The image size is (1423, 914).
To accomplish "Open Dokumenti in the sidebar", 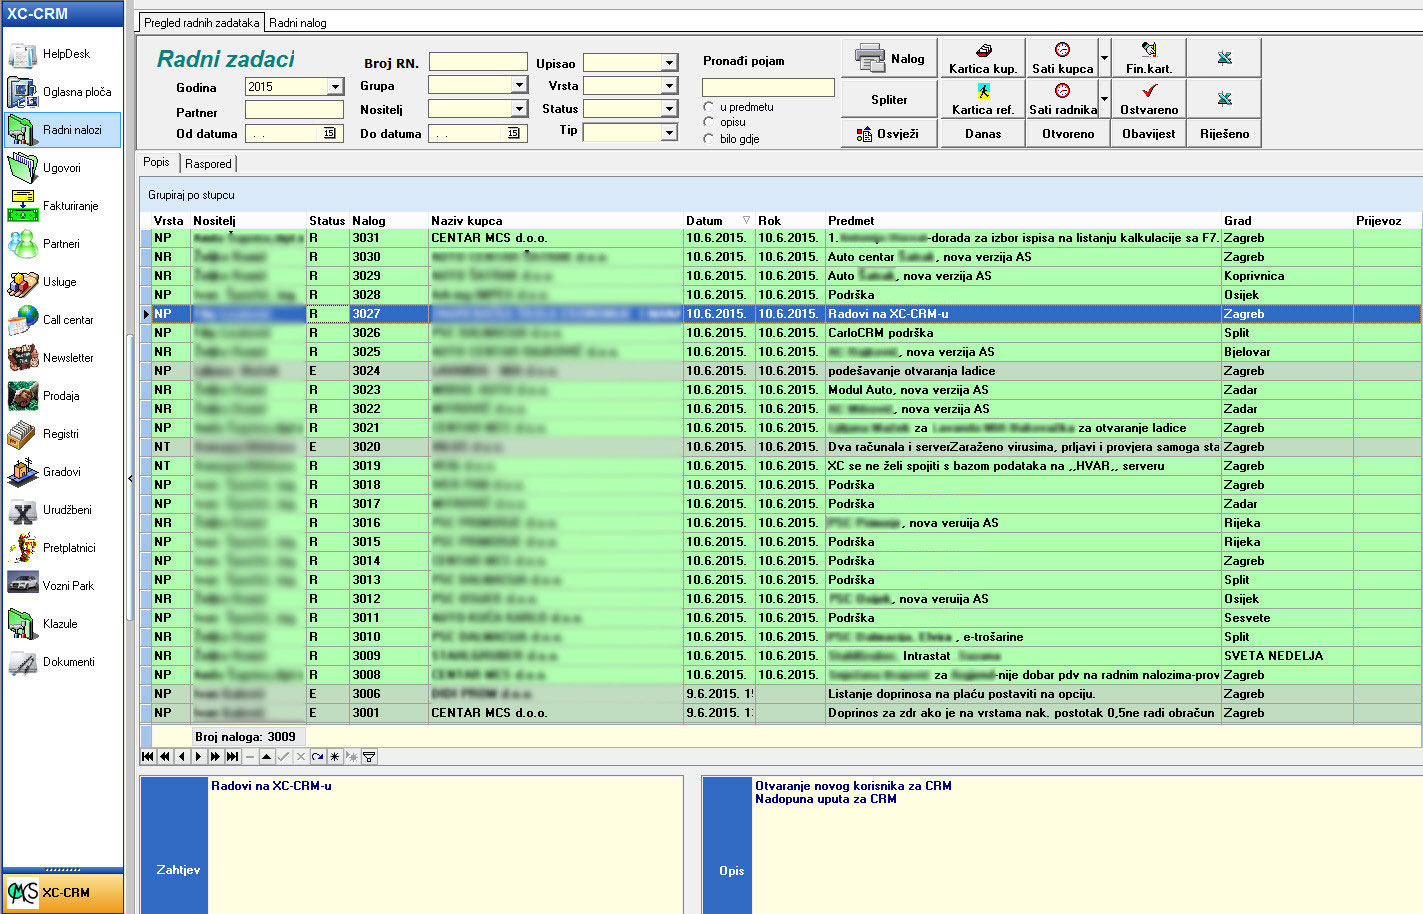I will click(62, 662).
